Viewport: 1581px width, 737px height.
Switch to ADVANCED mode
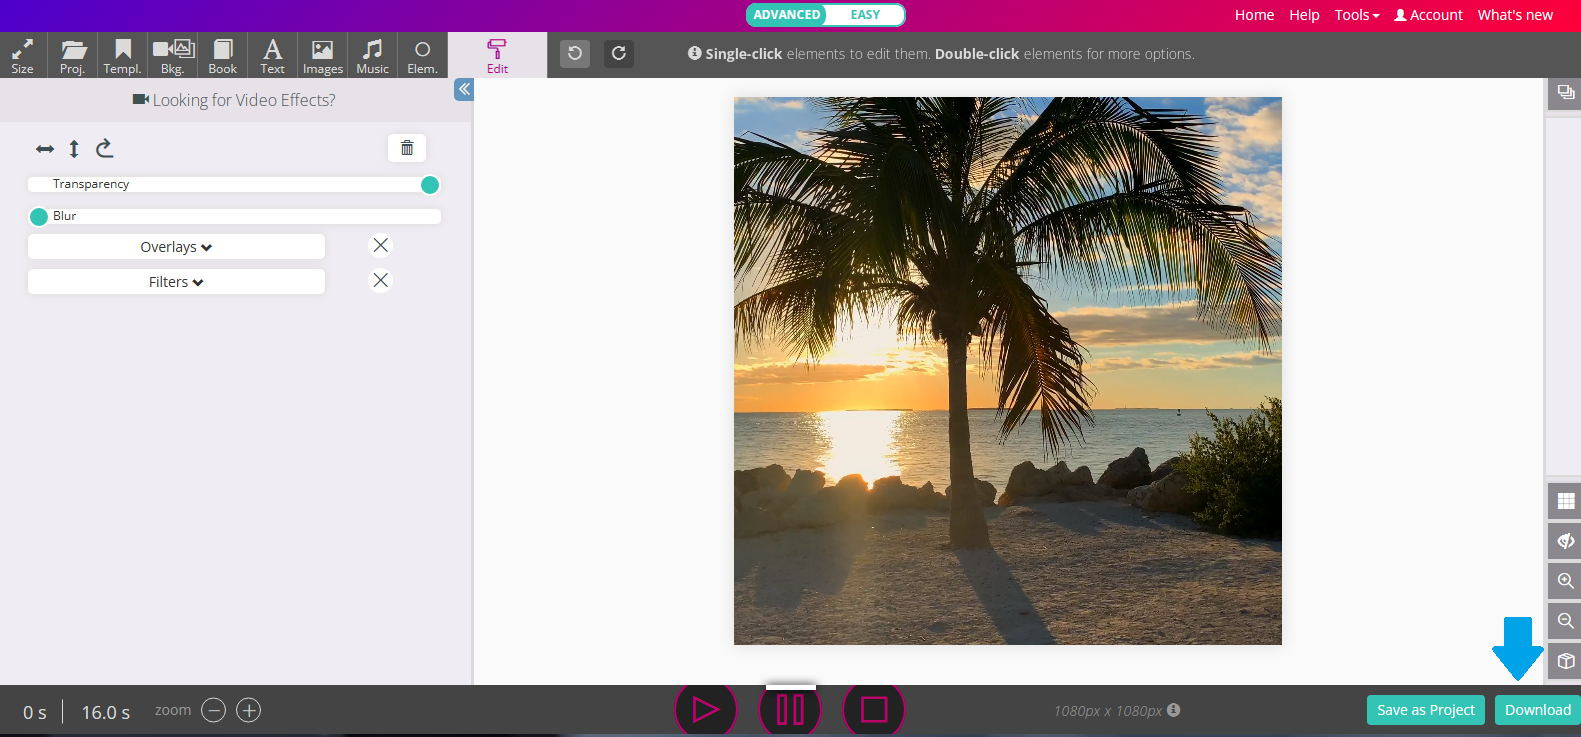787,15
